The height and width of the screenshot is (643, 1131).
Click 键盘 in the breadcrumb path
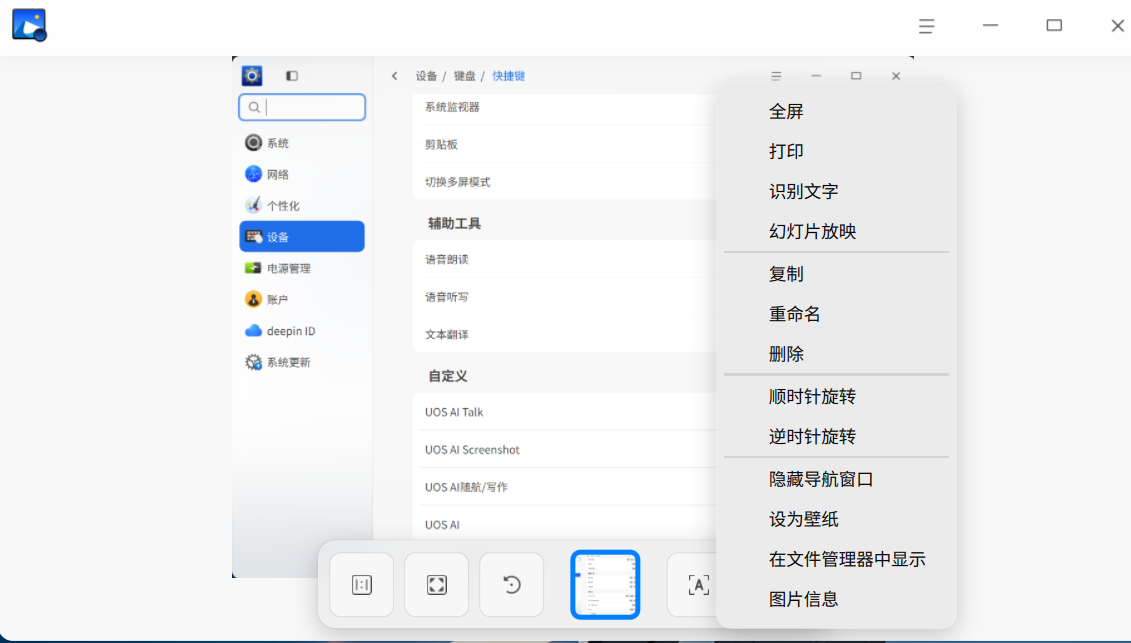point(465,76)
